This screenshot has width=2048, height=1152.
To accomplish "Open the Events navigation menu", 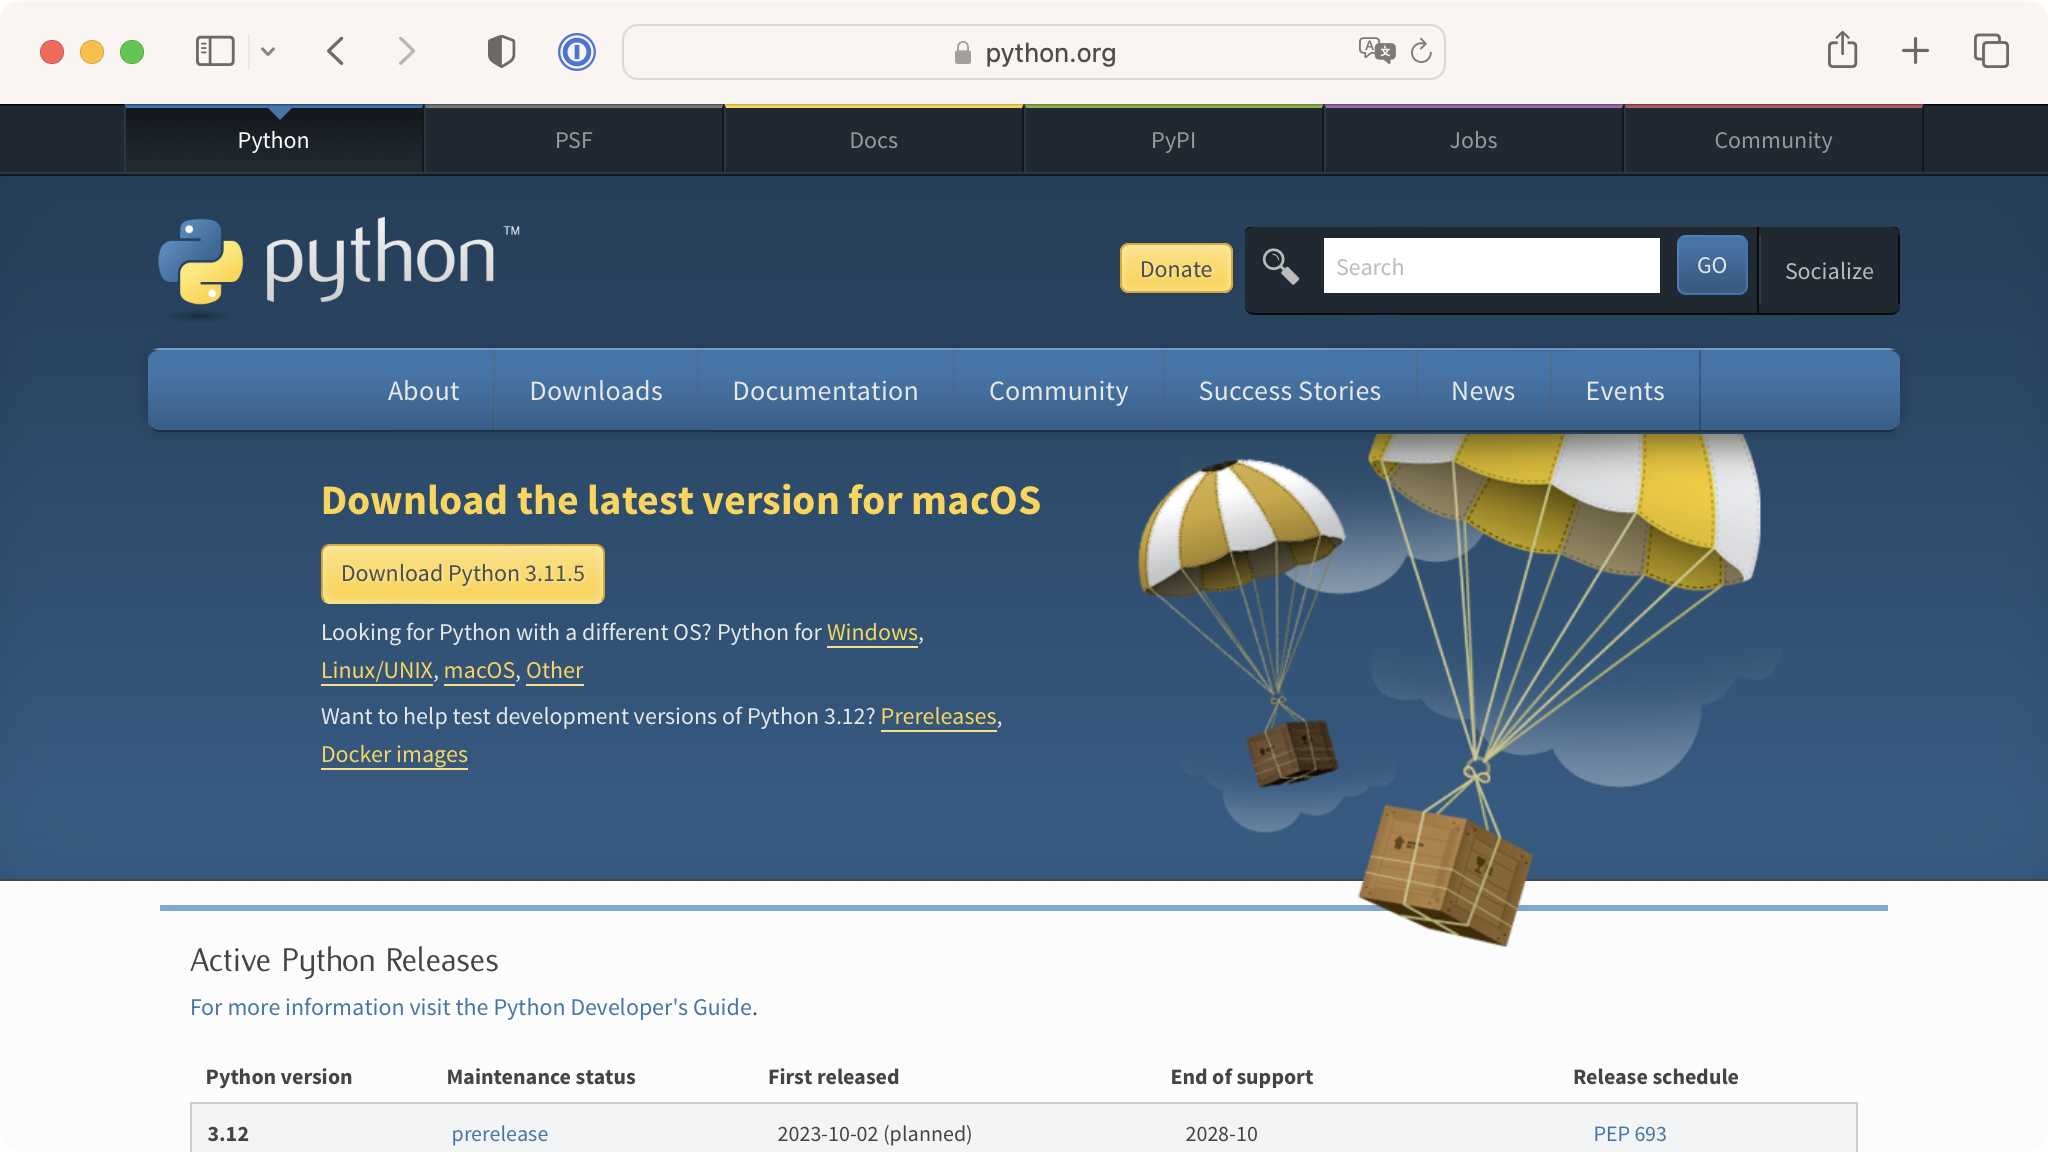I will click(1625, 391).
